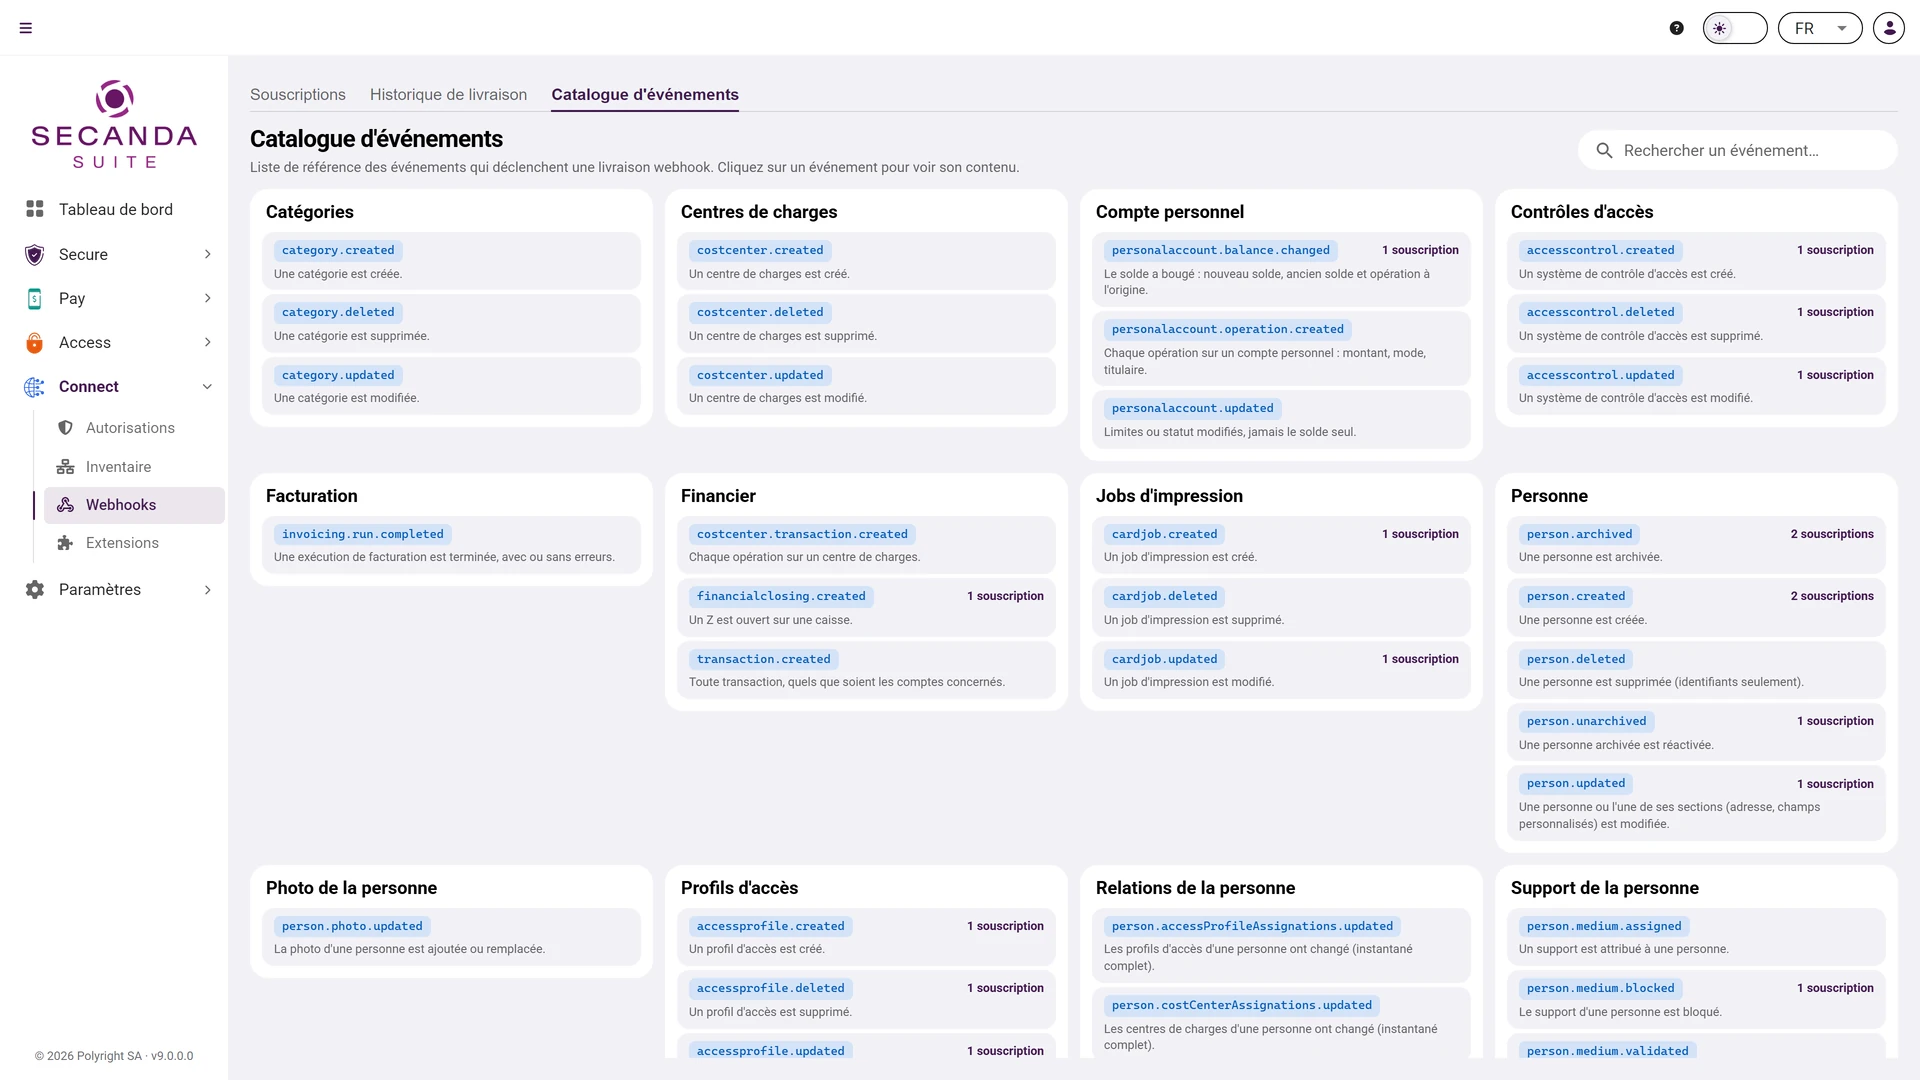Select the Catalogue d'événements tab
The width and height of the screenshot is (1920, 1080).
pyautogui.click(x=645, y=94)
